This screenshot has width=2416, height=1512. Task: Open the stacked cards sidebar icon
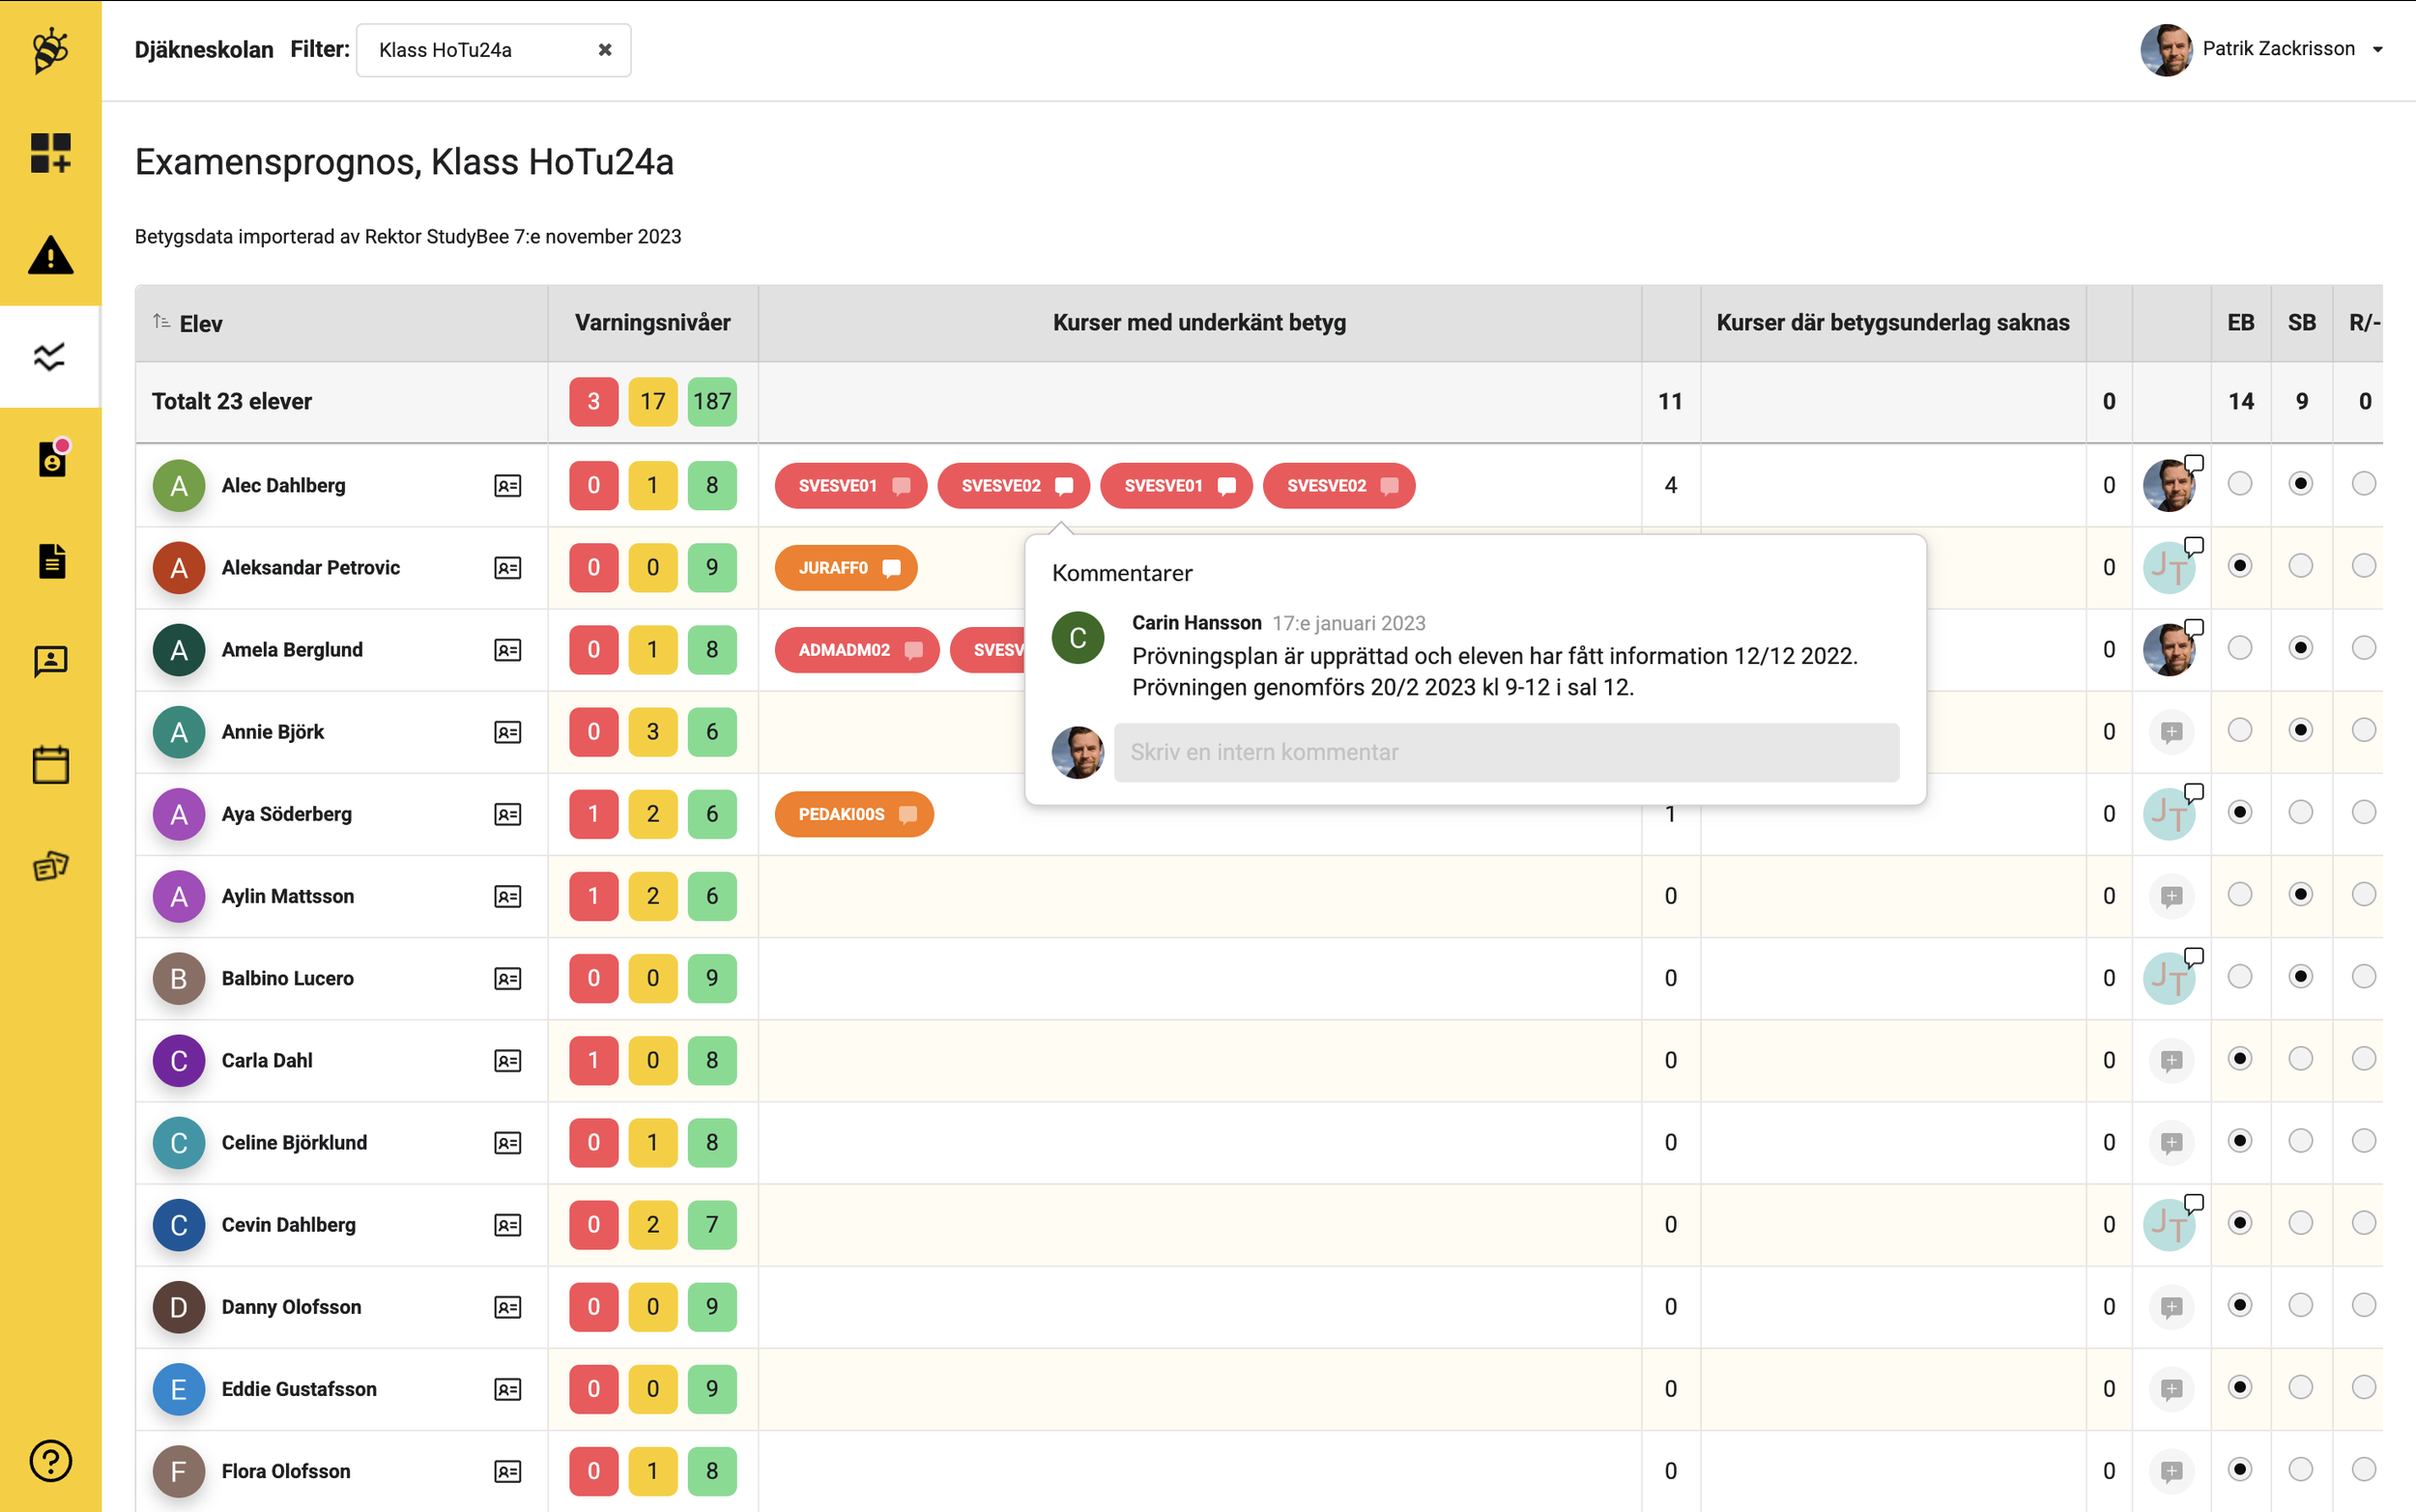pos(50,865)
